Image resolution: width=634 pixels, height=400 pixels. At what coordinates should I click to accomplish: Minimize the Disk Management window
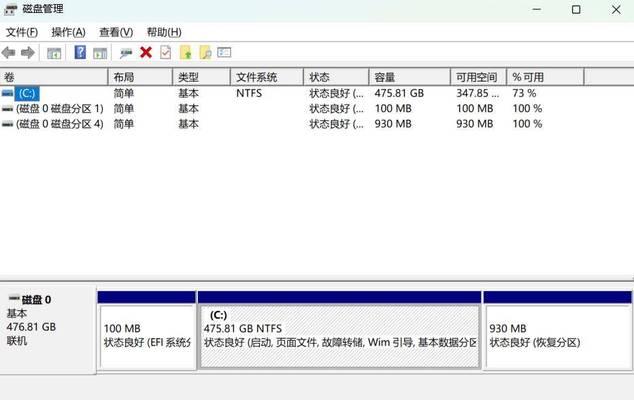click(537, 9)
